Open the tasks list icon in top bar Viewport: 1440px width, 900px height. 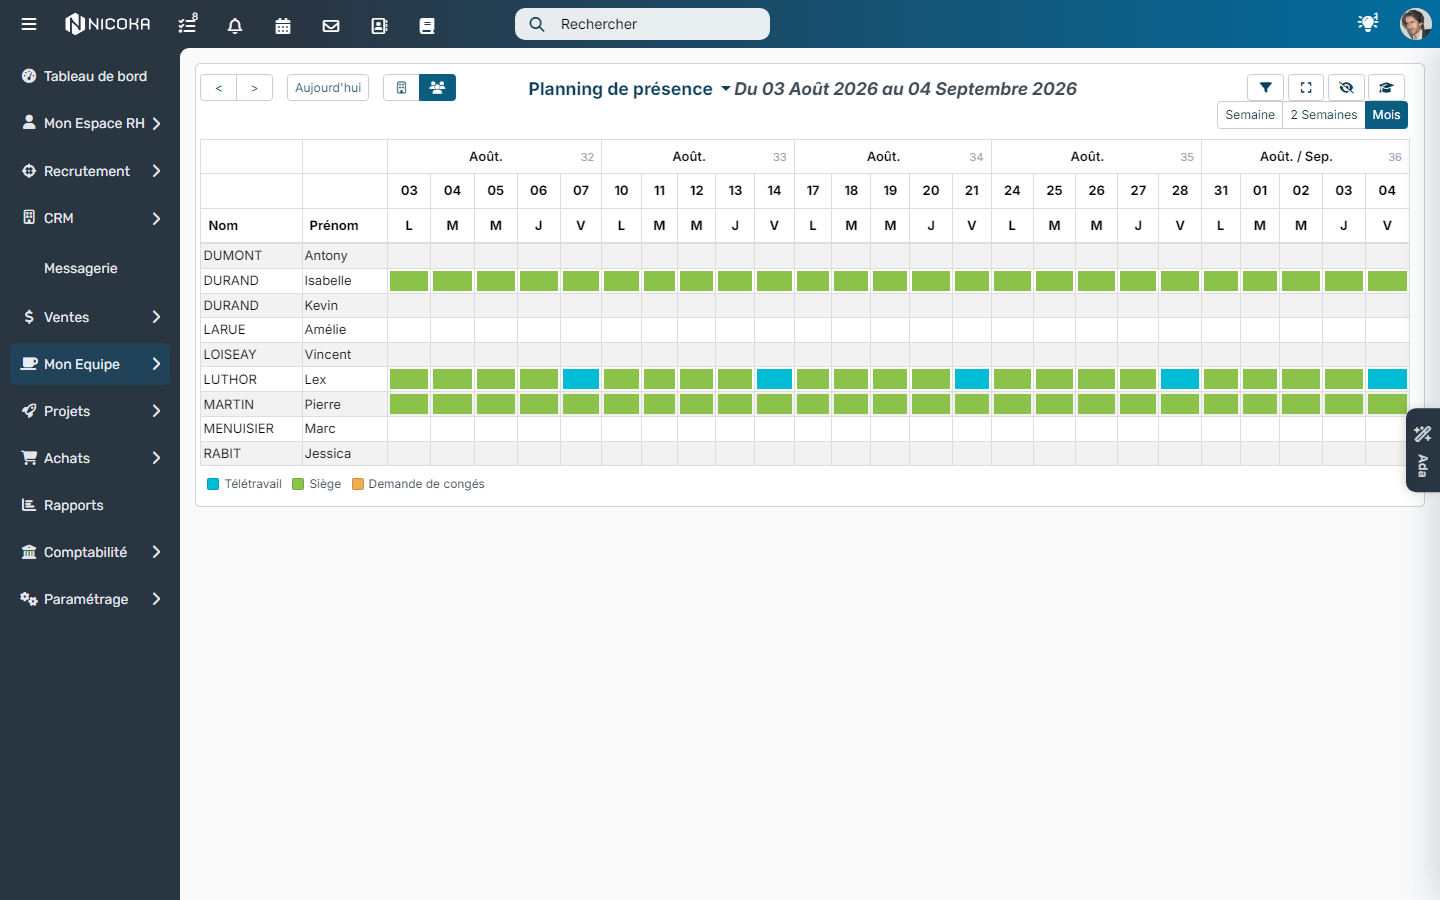coord(187,24)
